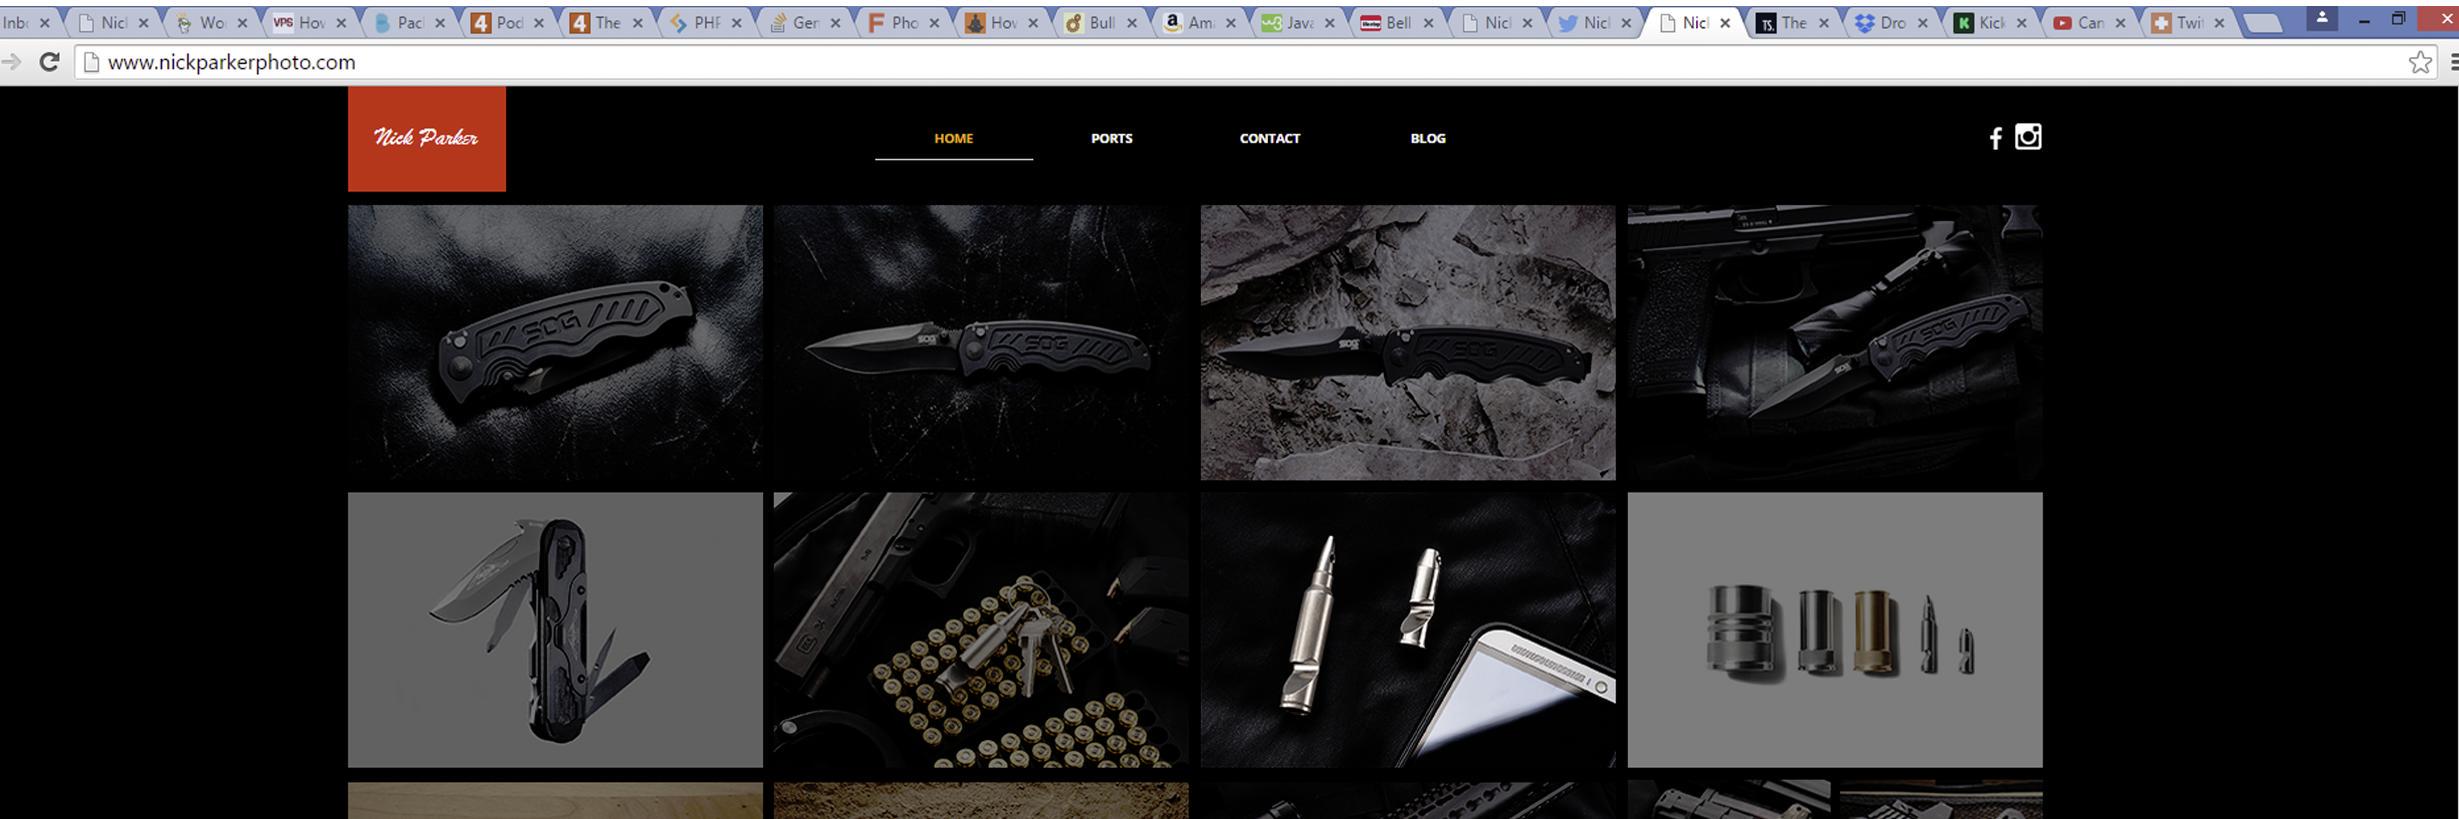
Task: Close the Dropbox tab
Action: click(1923, 23)
